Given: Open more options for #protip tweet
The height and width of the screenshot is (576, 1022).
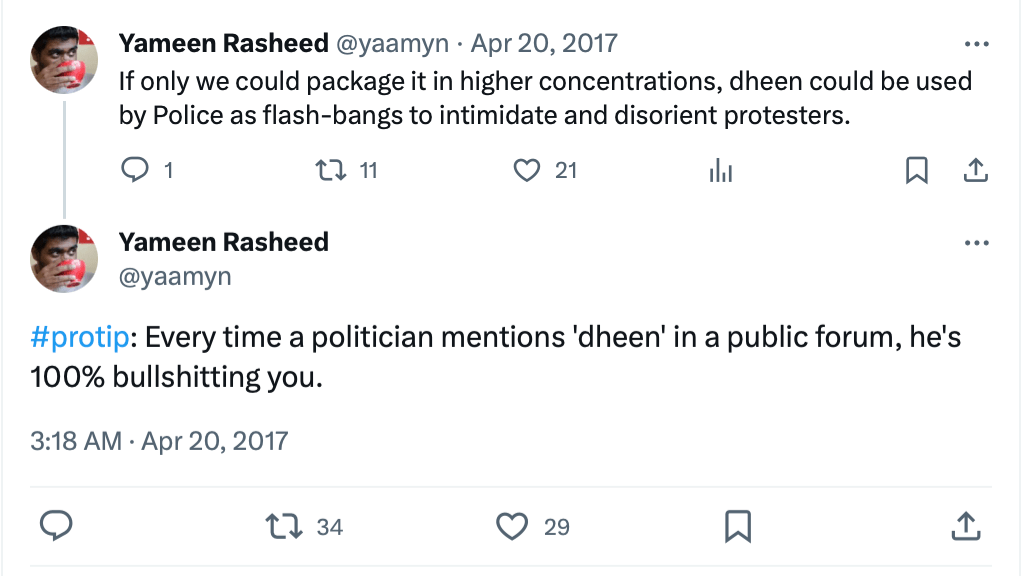Looking at the screenshot, I should click(975, 243).
